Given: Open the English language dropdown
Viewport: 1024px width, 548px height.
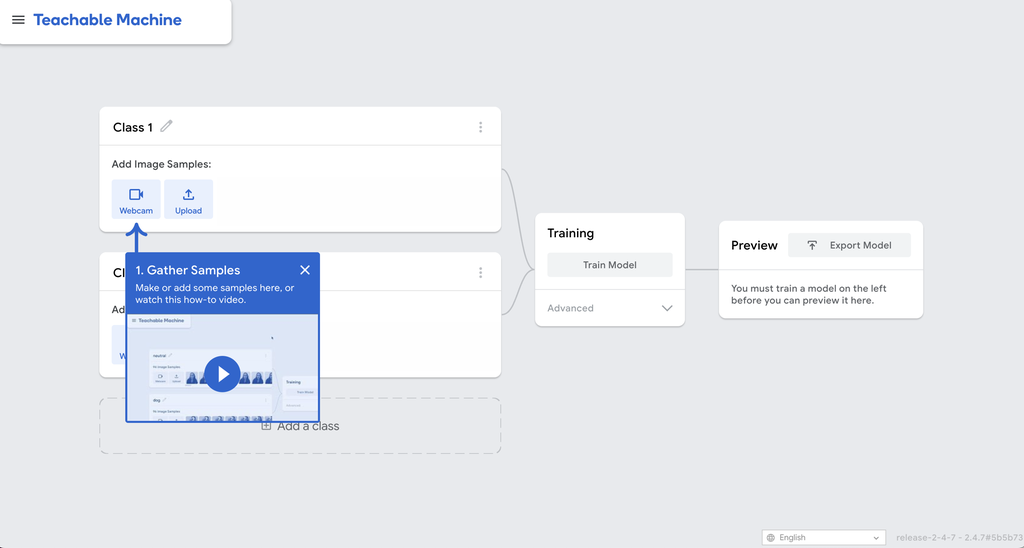Looking at the screenshot, I should (x=823, y=537).
